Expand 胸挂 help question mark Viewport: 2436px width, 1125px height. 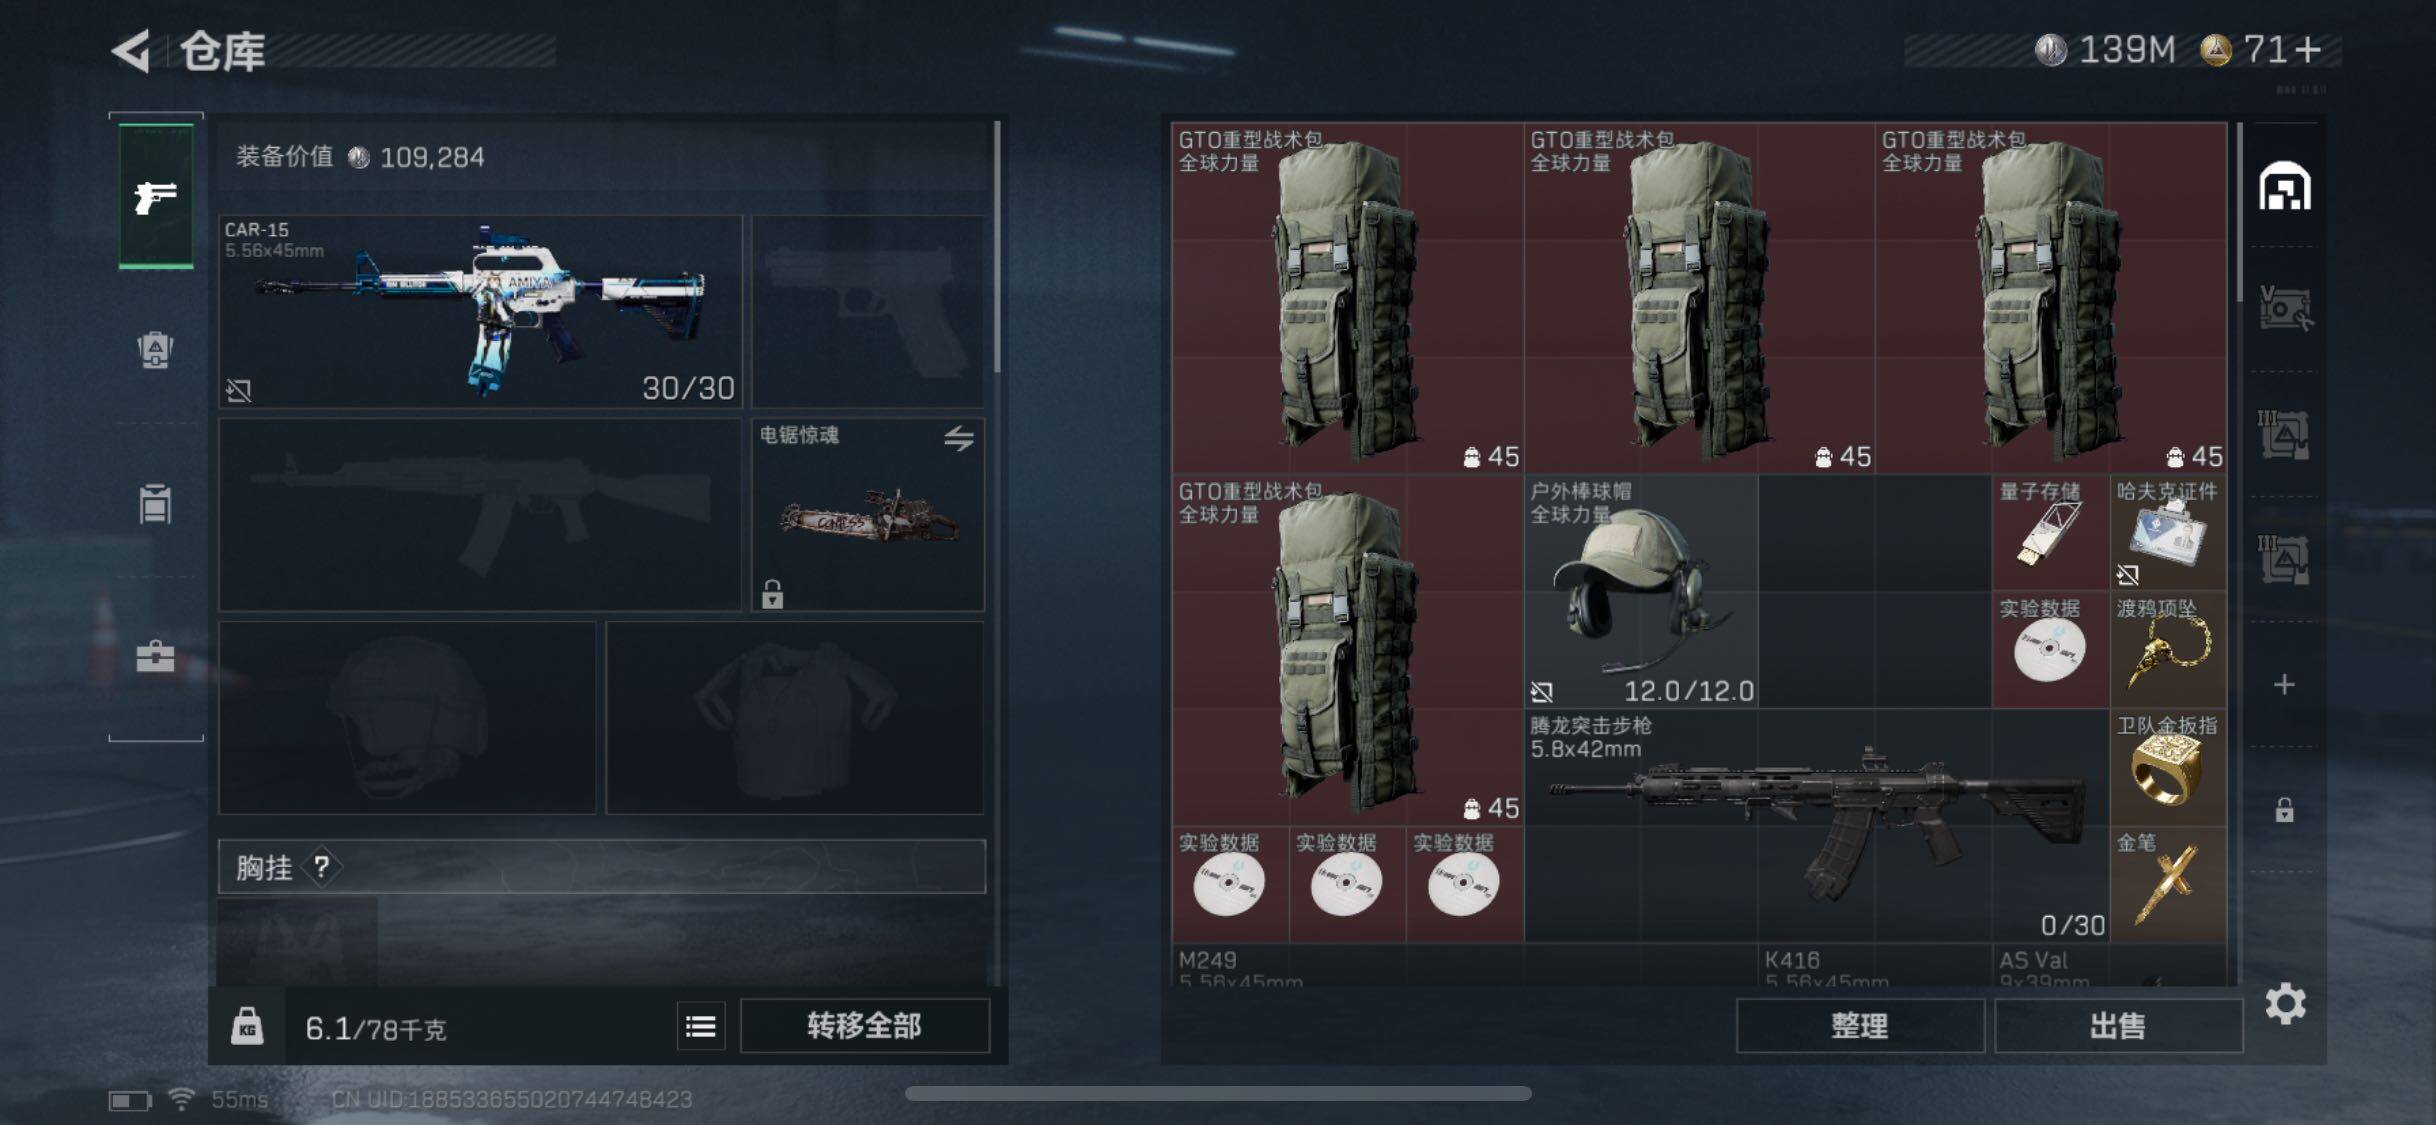[322, 867]
